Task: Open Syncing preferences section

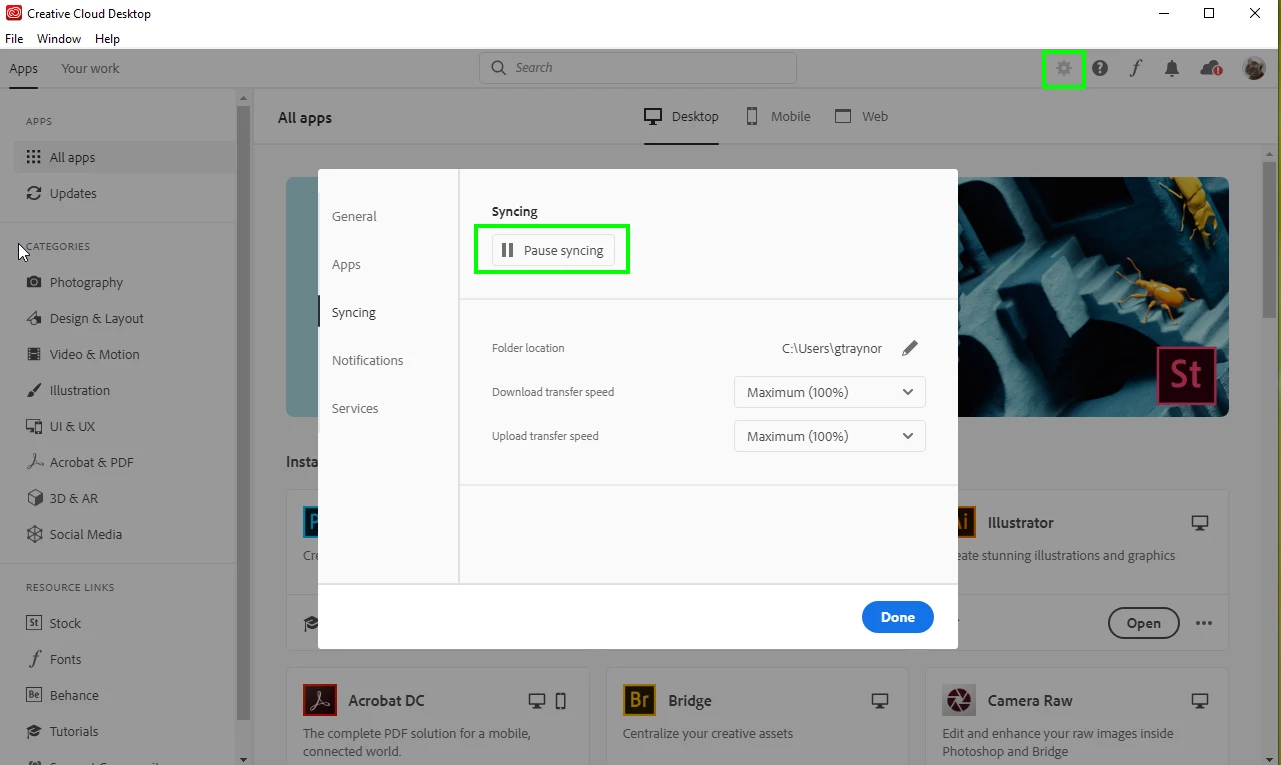Action: click(354, 312)
